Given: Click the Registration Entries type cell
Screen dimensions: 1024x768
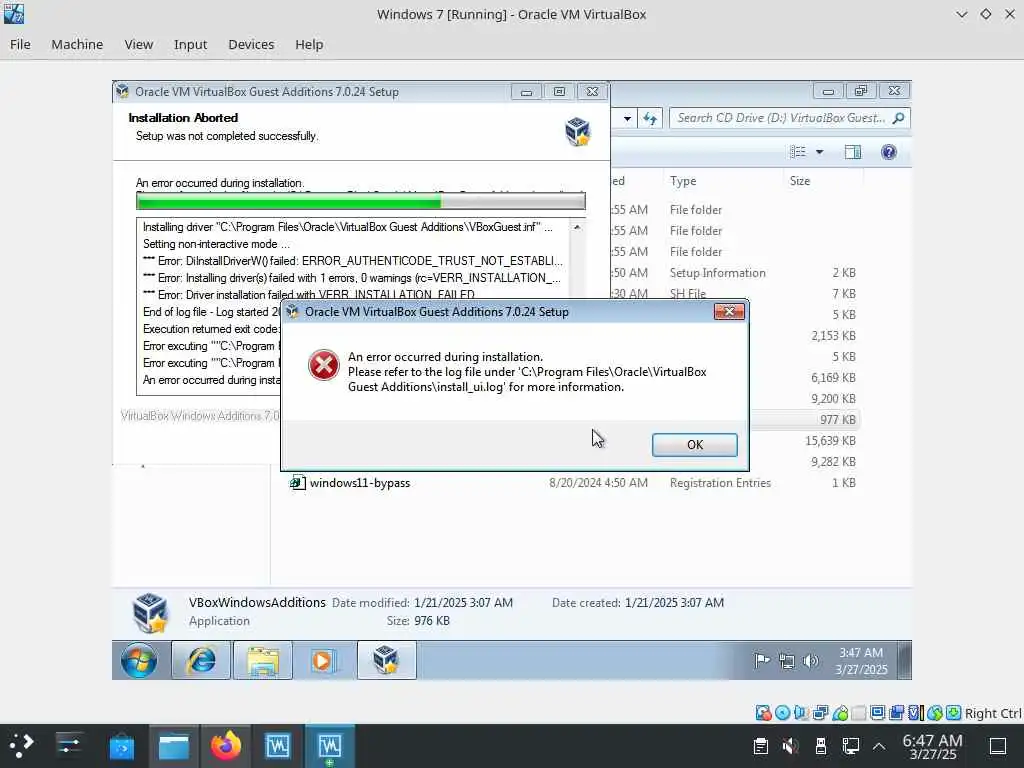Looking at the screenshot, I should click(720, 483).
